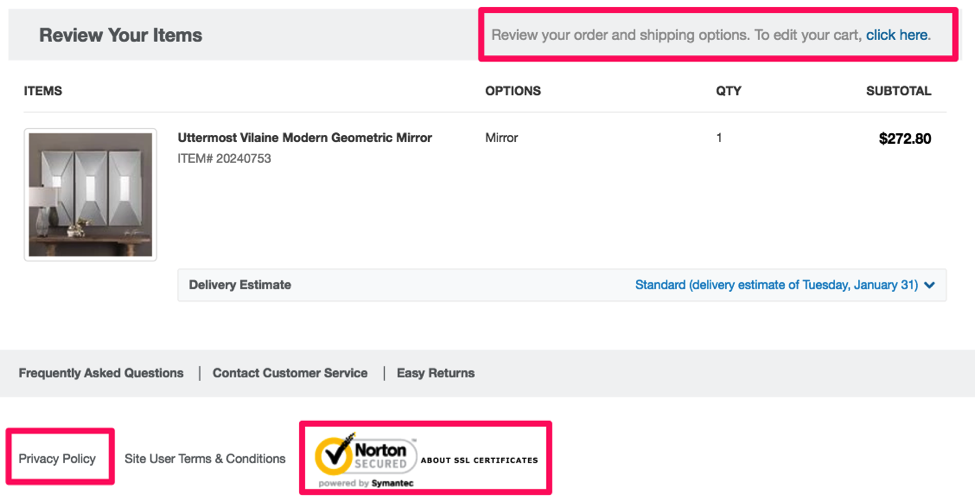Click the $272.80 subtotal amount
This screenshot has width=975, height=496.
(905, 139)
